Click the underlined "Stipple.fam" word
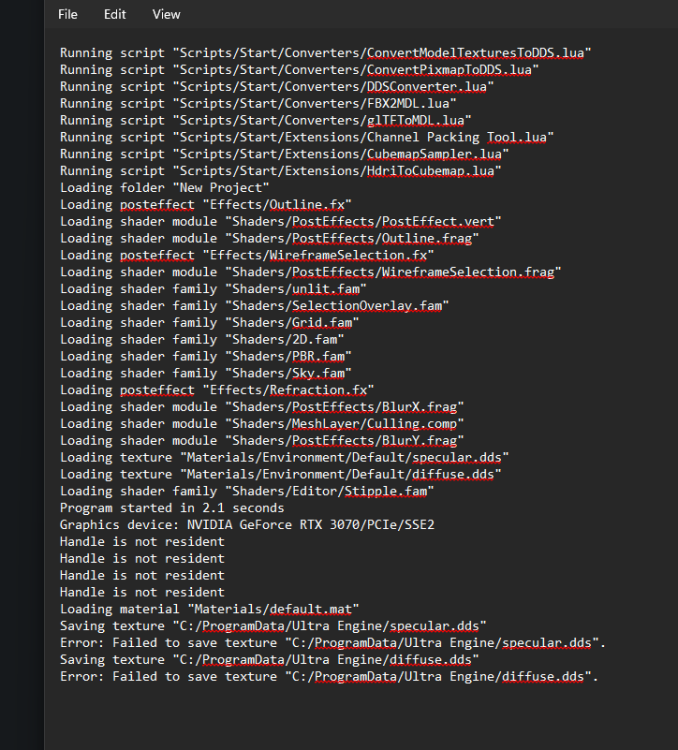Screen dimensions: 678x750 click(384, 491)
